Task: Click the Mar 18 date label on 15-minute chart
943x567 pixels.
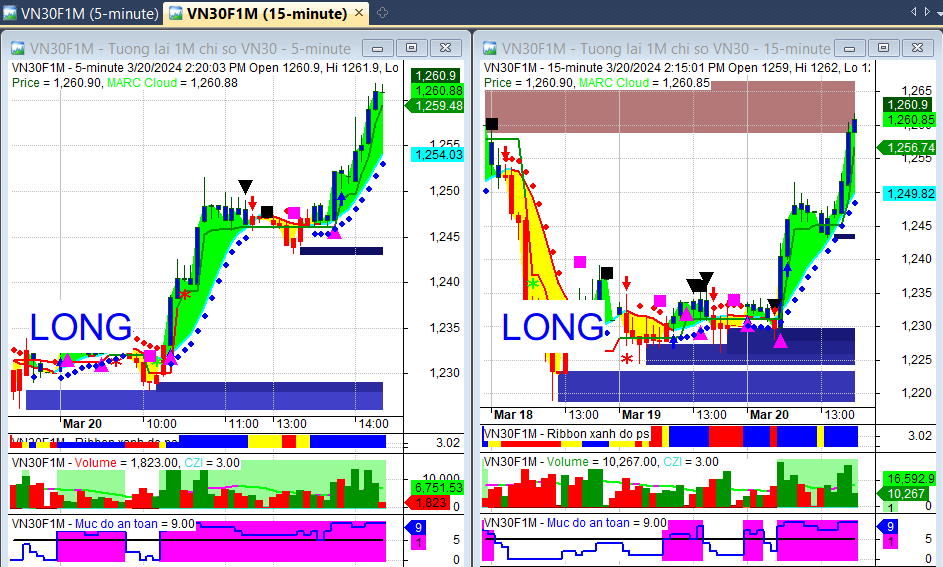Action: pos(513,415)
